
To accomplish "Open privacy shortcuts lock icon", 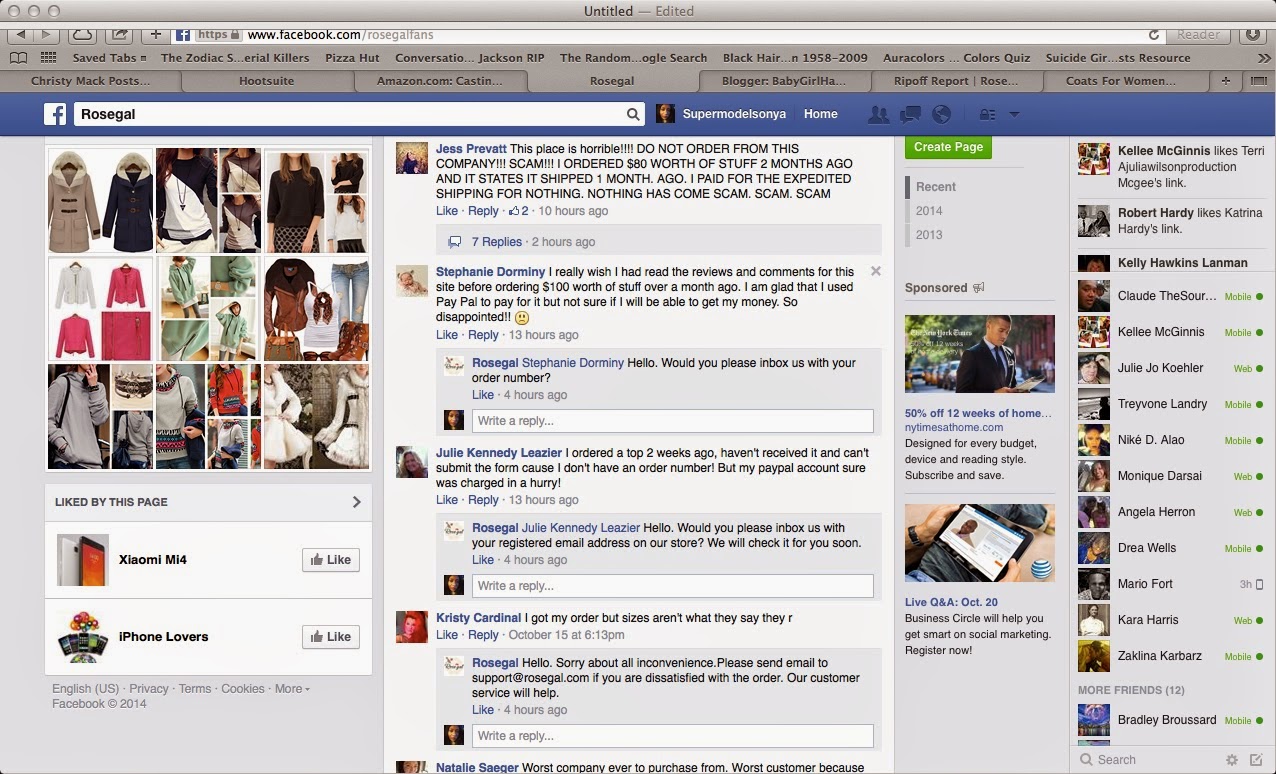I will click(x=987, y=114).
